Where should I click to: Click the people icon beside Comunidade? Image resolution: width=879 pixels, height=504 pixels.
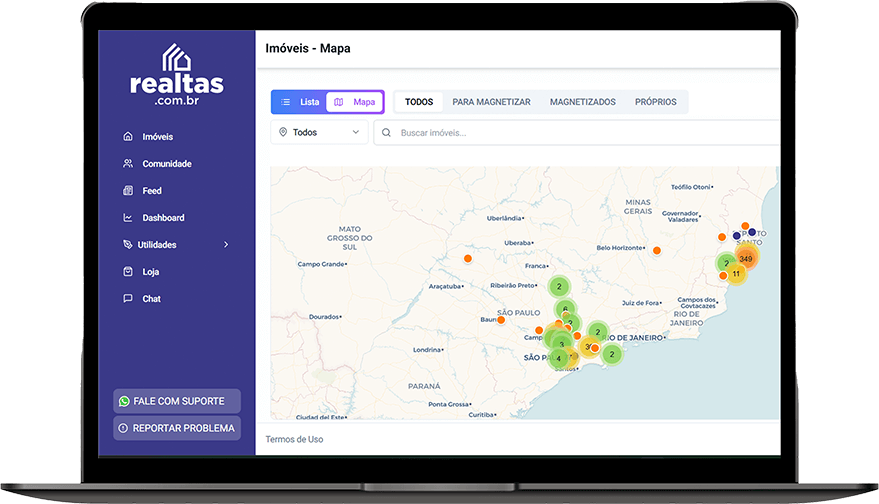pyautogui.click(x=128, y=163)
